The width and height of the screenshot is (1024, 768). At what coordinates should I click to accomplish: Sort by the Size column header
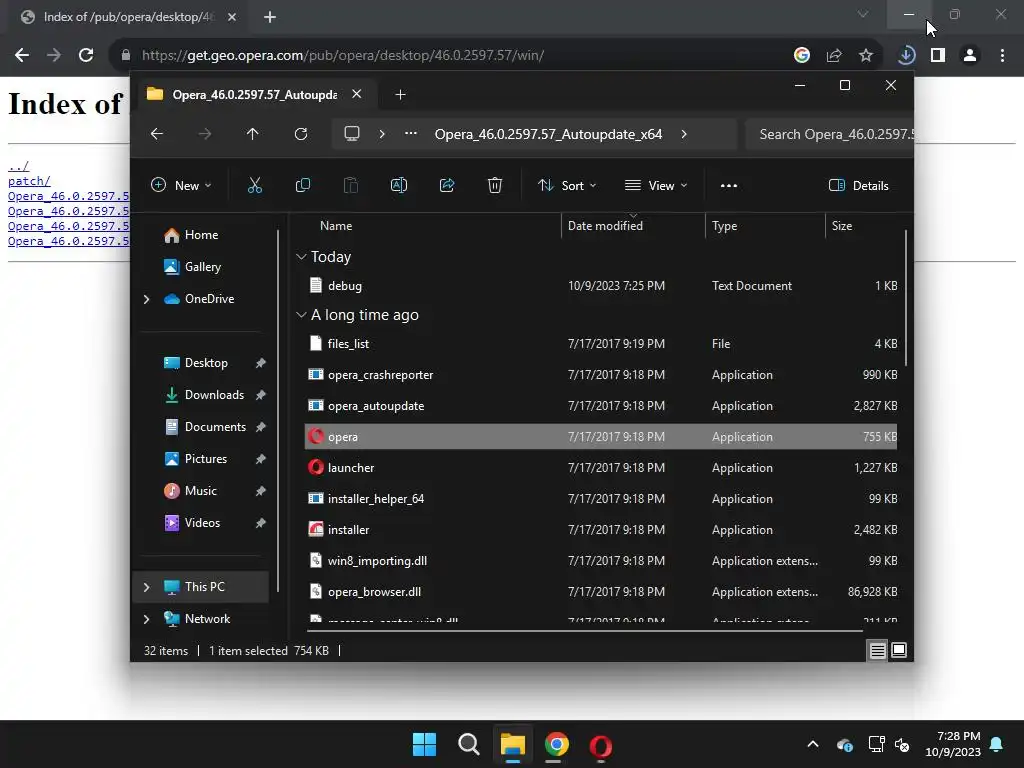842,226
